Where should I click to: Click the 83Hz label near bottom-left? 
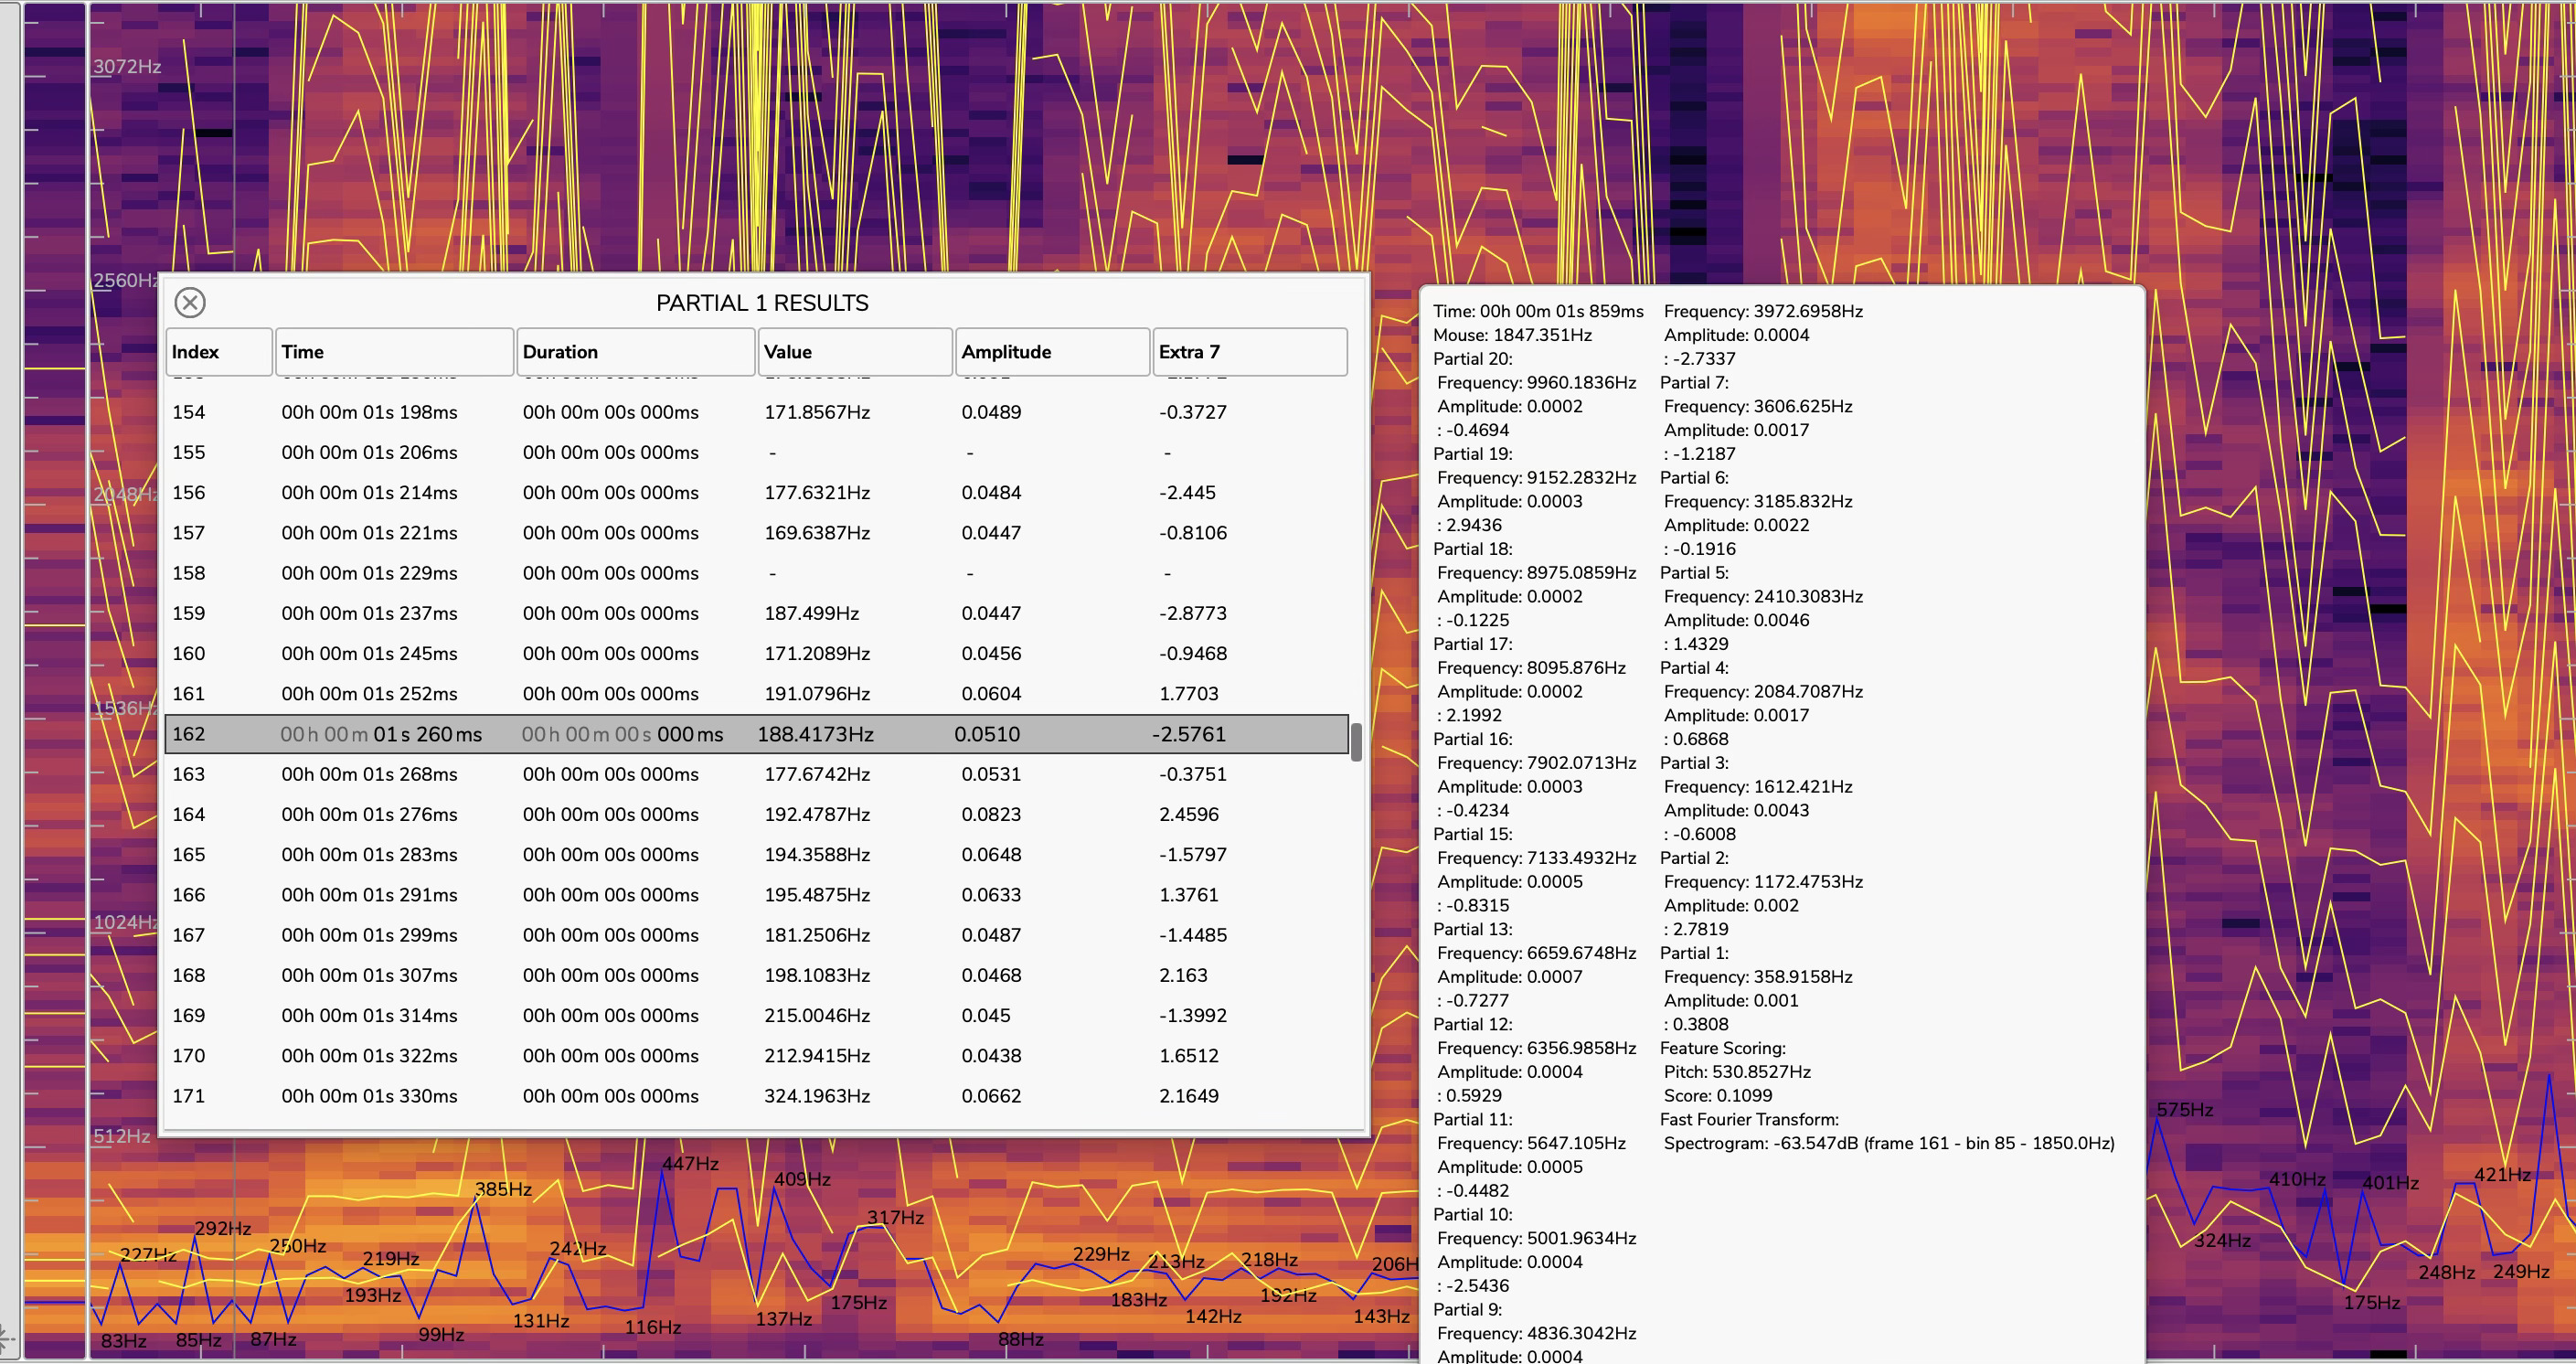123,1341
